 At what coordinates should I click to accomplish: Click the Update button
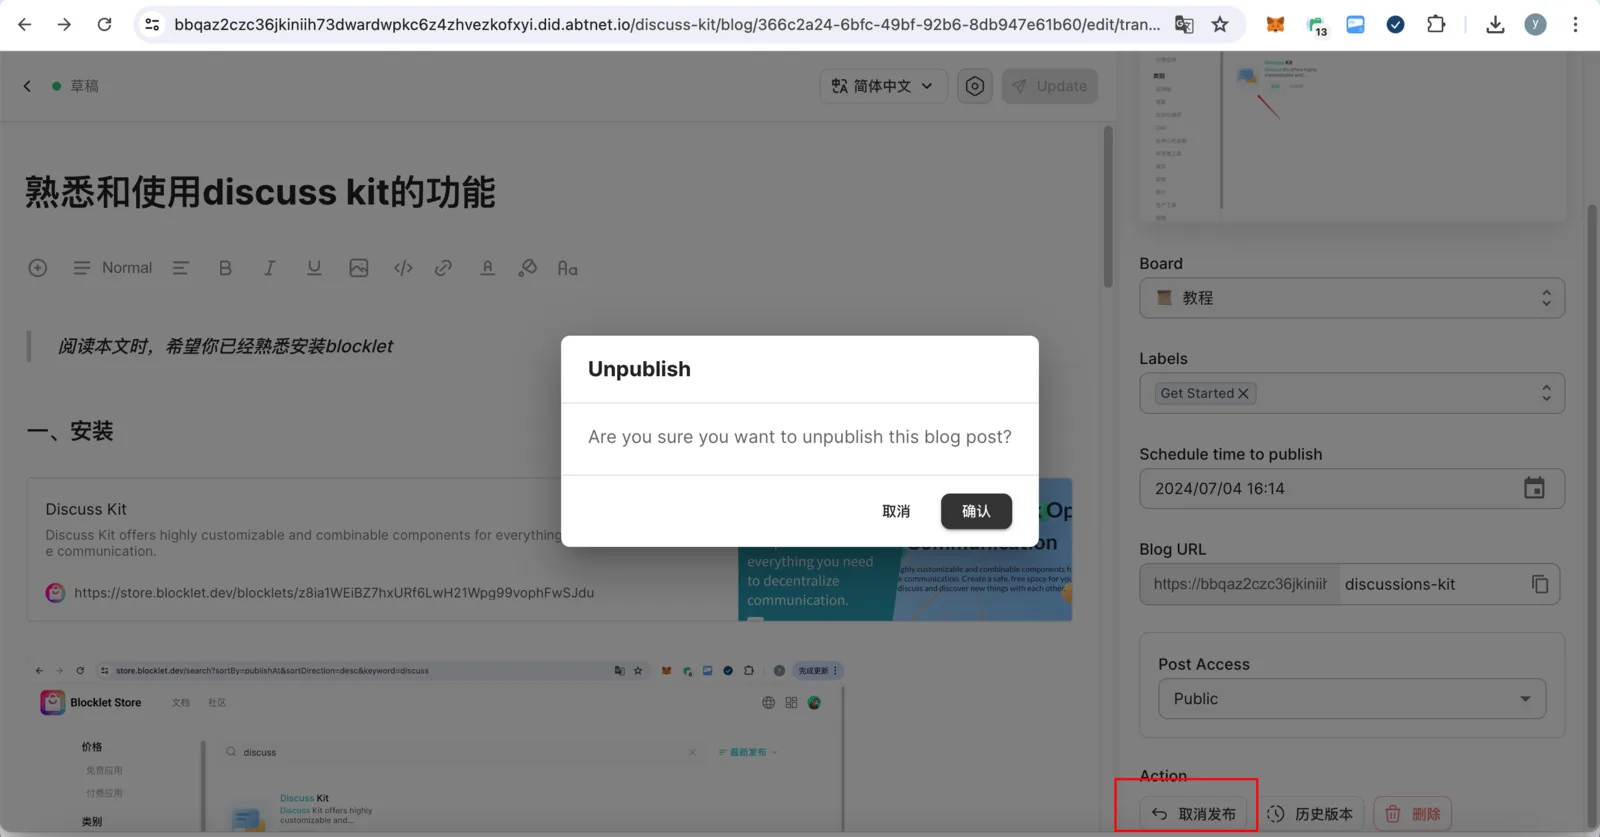click(x=1050, y=86)
